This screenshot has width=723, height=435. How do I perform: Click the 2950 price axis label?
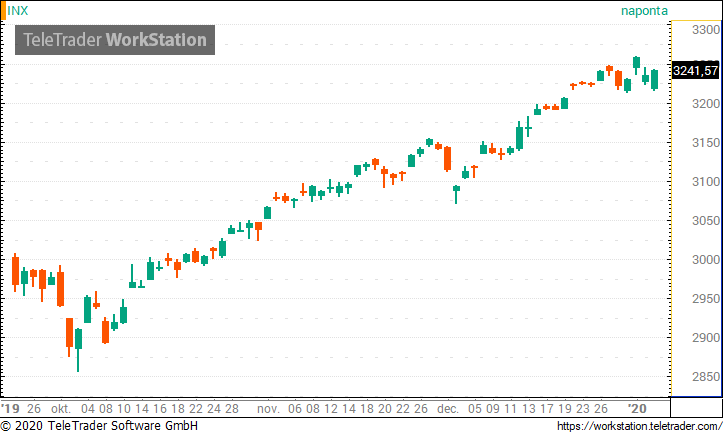[705, 299]
